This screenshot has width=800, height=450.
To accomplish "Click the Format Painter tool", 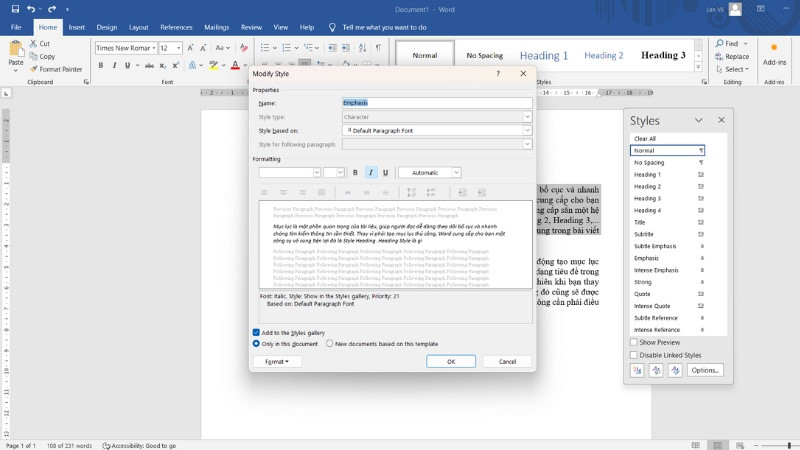I will tap(56, 69).
